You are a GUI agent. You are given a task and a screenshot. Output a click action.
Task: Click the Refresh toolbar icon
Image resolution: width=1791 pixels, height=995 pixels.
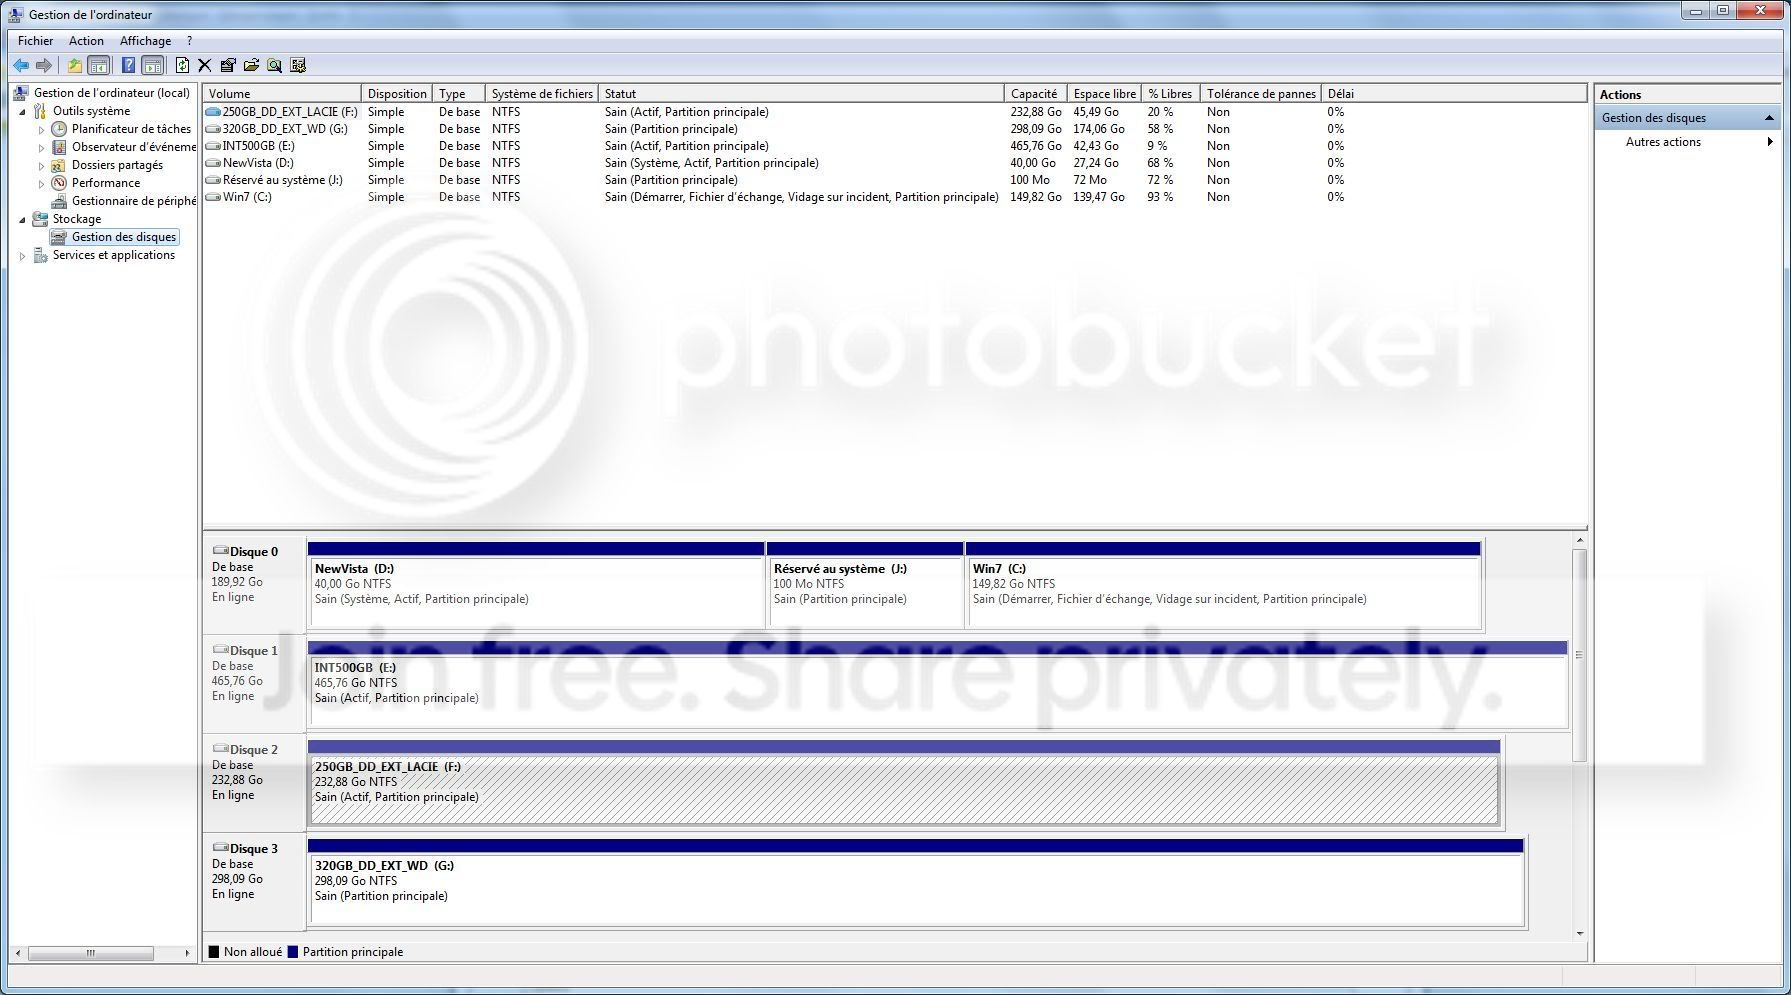click(x=182, y=65)
